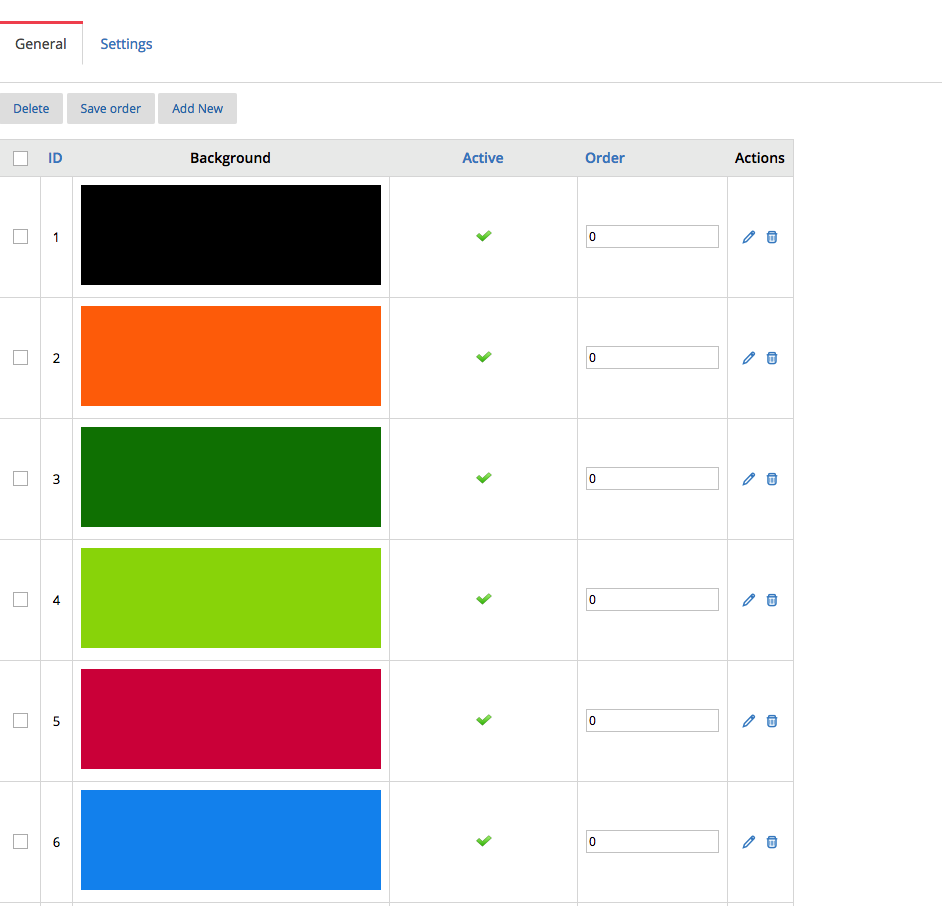Toggle active checkmark for row 6

(x=484, y=841)
